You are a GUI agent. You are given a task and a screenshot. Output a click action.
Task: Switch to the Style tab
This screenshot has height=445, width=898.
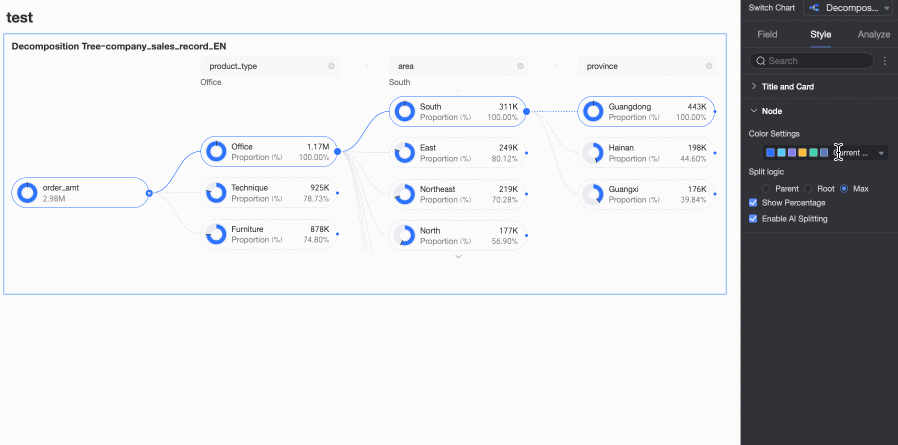click(821, 34)
